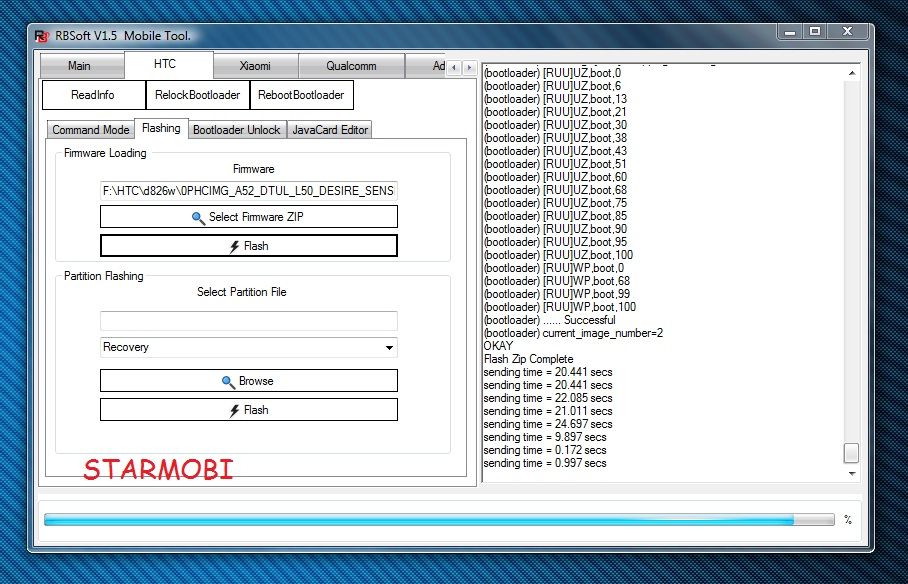
Task: Click log line 'sending time = 0.997 secs'
Action: (545, 463)
